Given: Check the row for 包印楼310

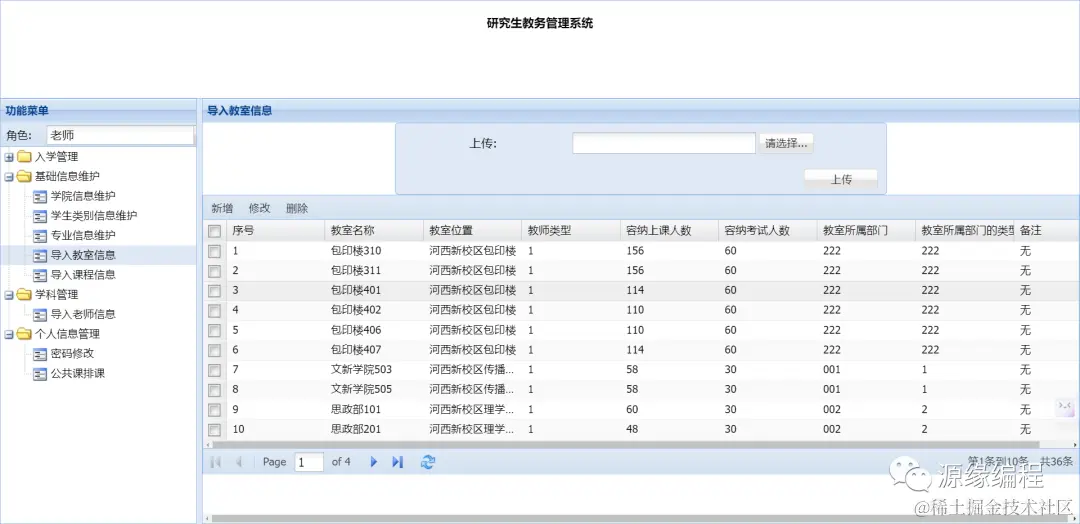Looking at the screenshot, I should [215, 251].
